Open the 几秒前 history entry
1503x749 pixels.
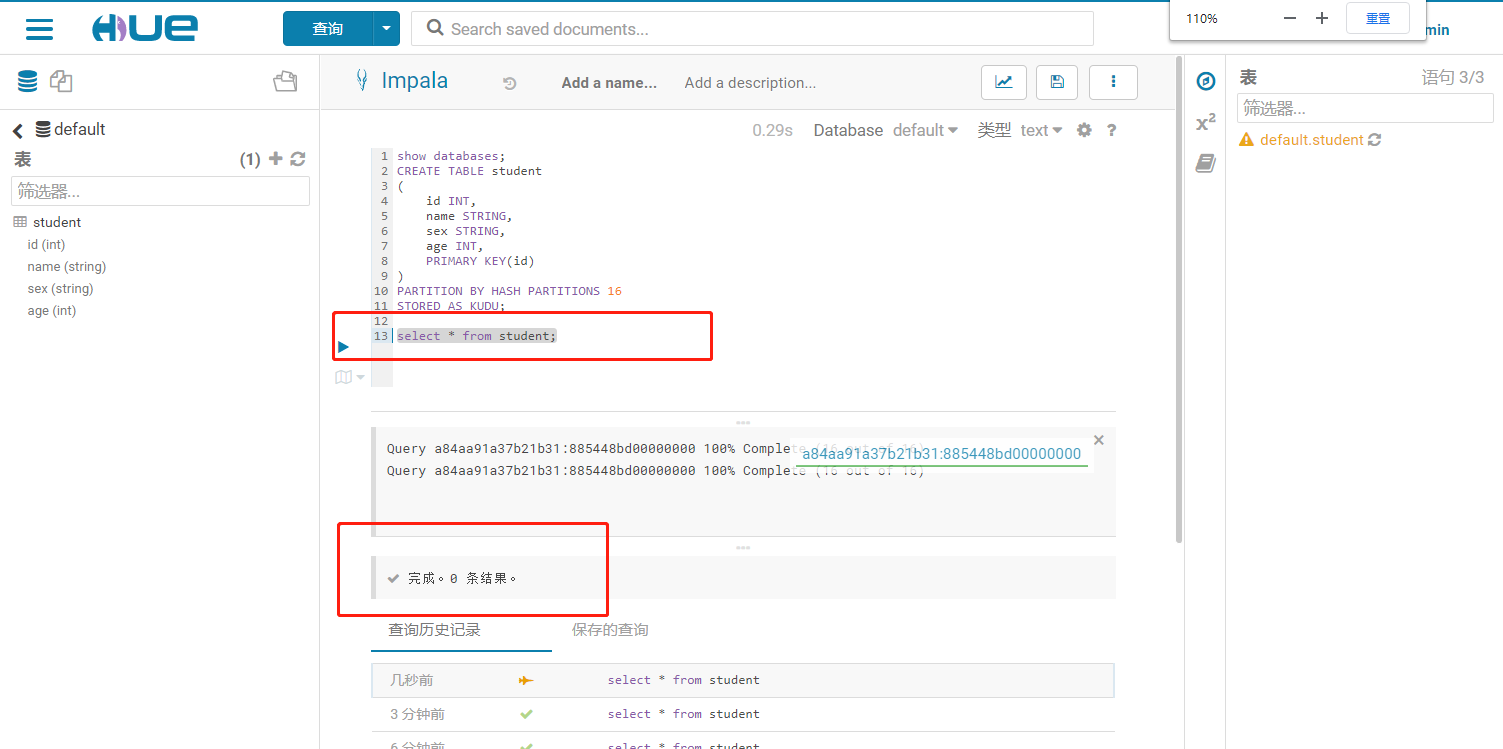coord(742,680)
